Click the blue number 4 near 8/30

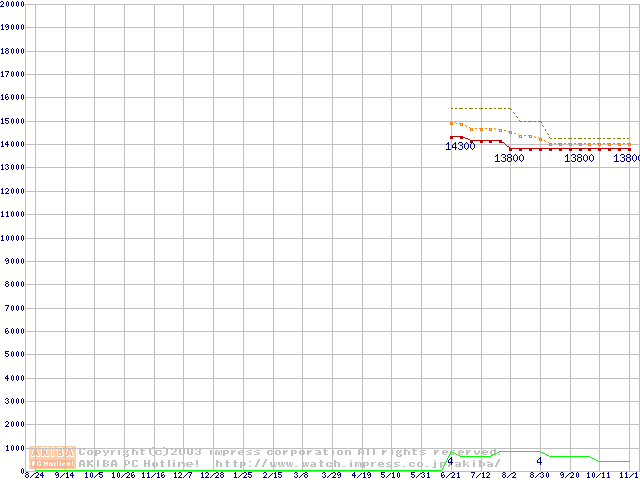(539, 461)
